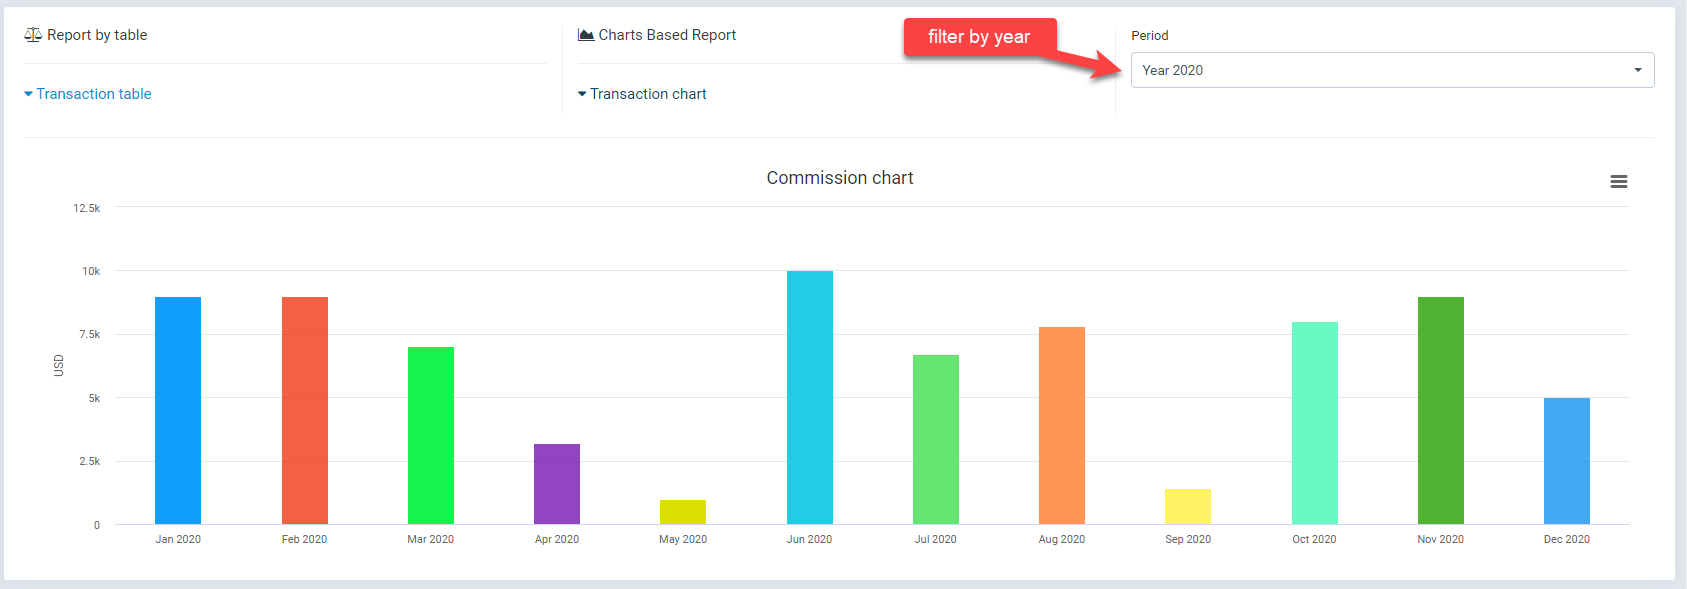The width and height of the screenshot is (1687, 589).
Task: Select the cyan Jun 2020 bar
Action: (x=810, y=397)
